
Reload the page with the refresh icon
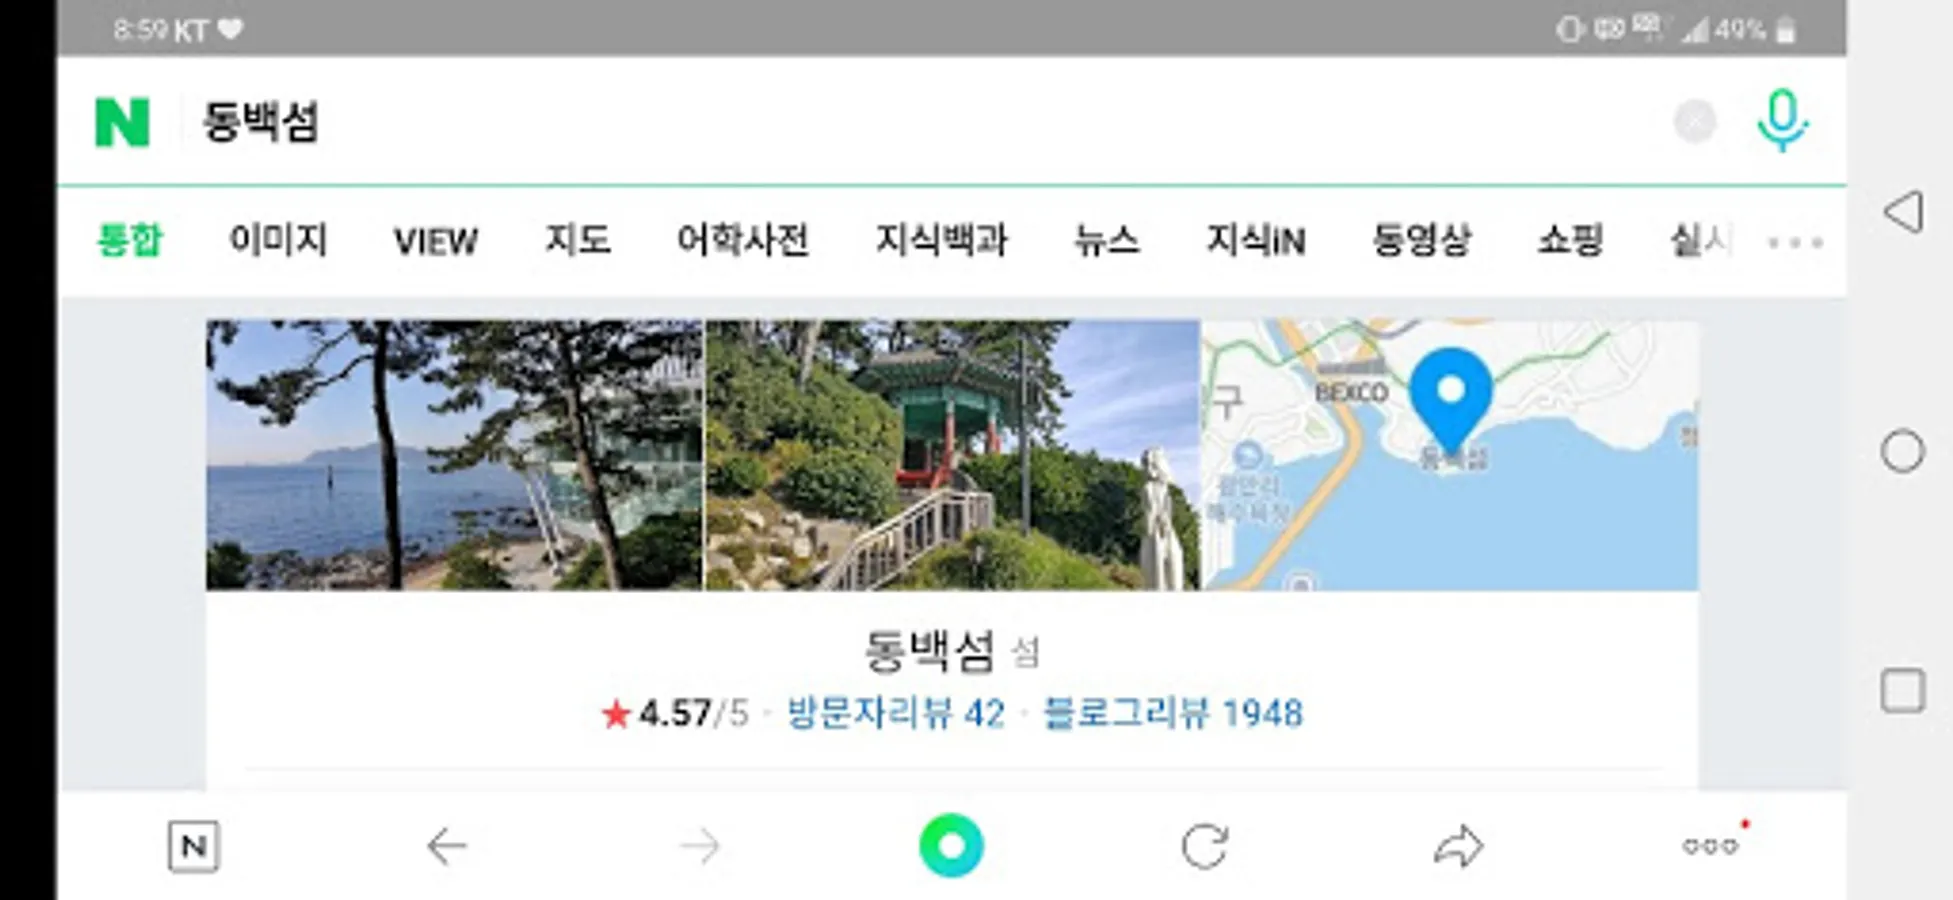pos(1205,847)
